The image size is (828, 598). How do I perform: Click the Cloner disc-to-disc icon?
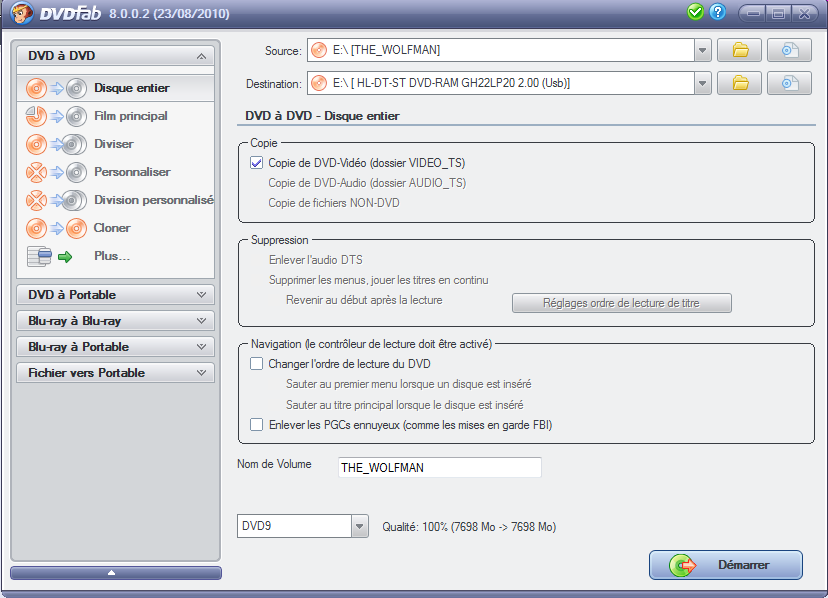click(56, 228)
